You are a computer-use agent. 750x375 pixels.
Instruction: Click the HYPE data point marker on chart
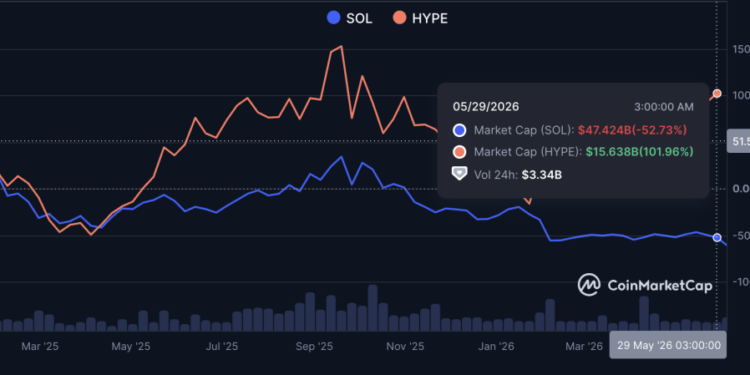[x=717, y=93]
